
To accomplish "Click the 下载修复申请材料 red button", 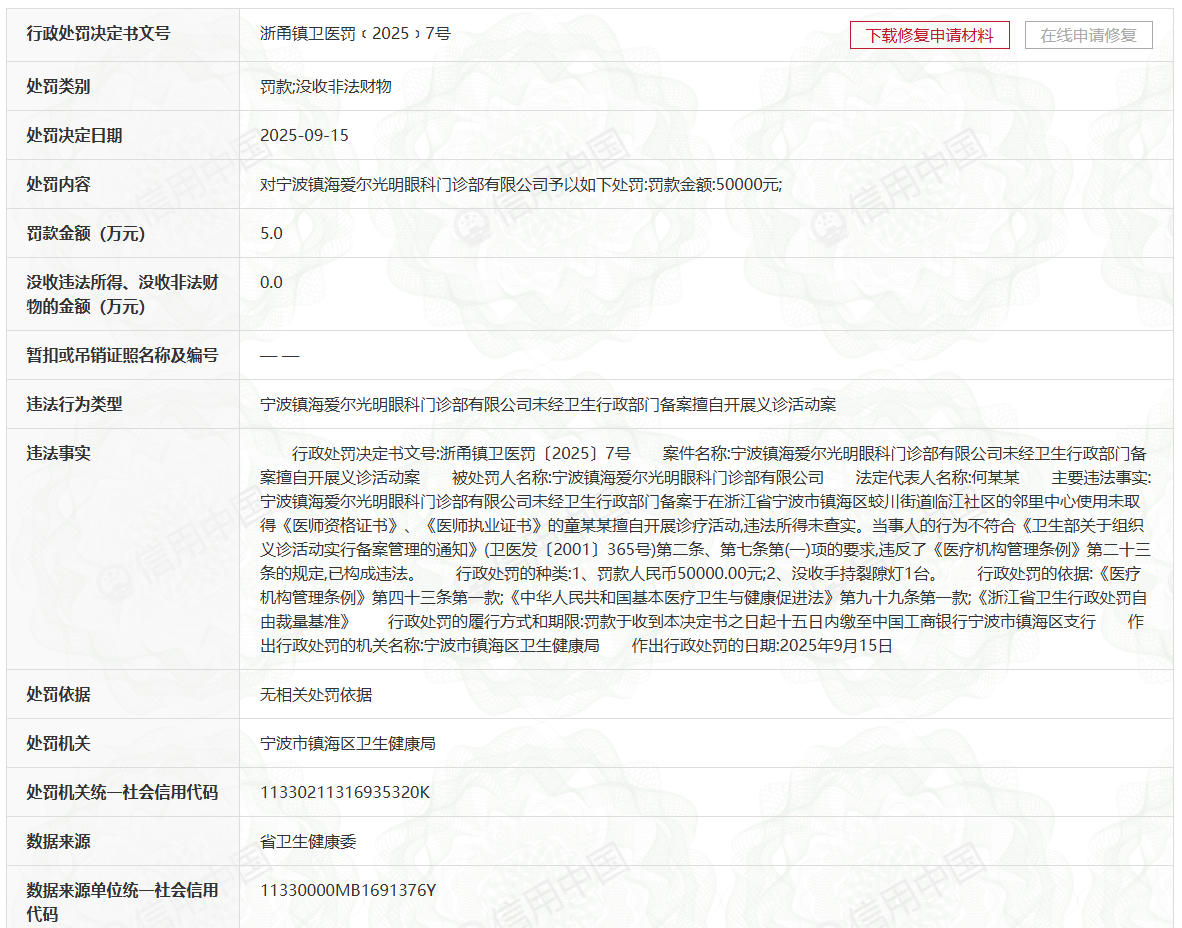I will [x=929, y=34].
